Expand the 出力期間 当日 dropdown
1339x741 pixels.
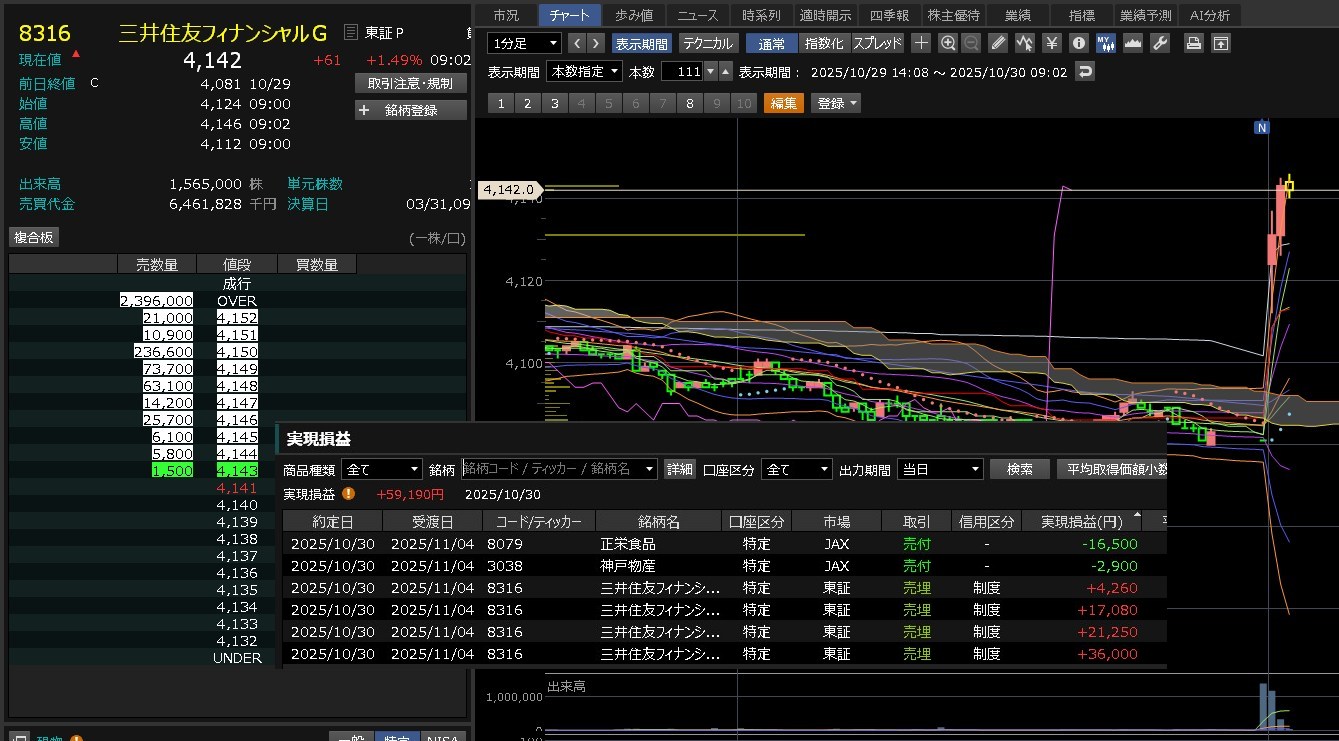(x=939, y=469)
